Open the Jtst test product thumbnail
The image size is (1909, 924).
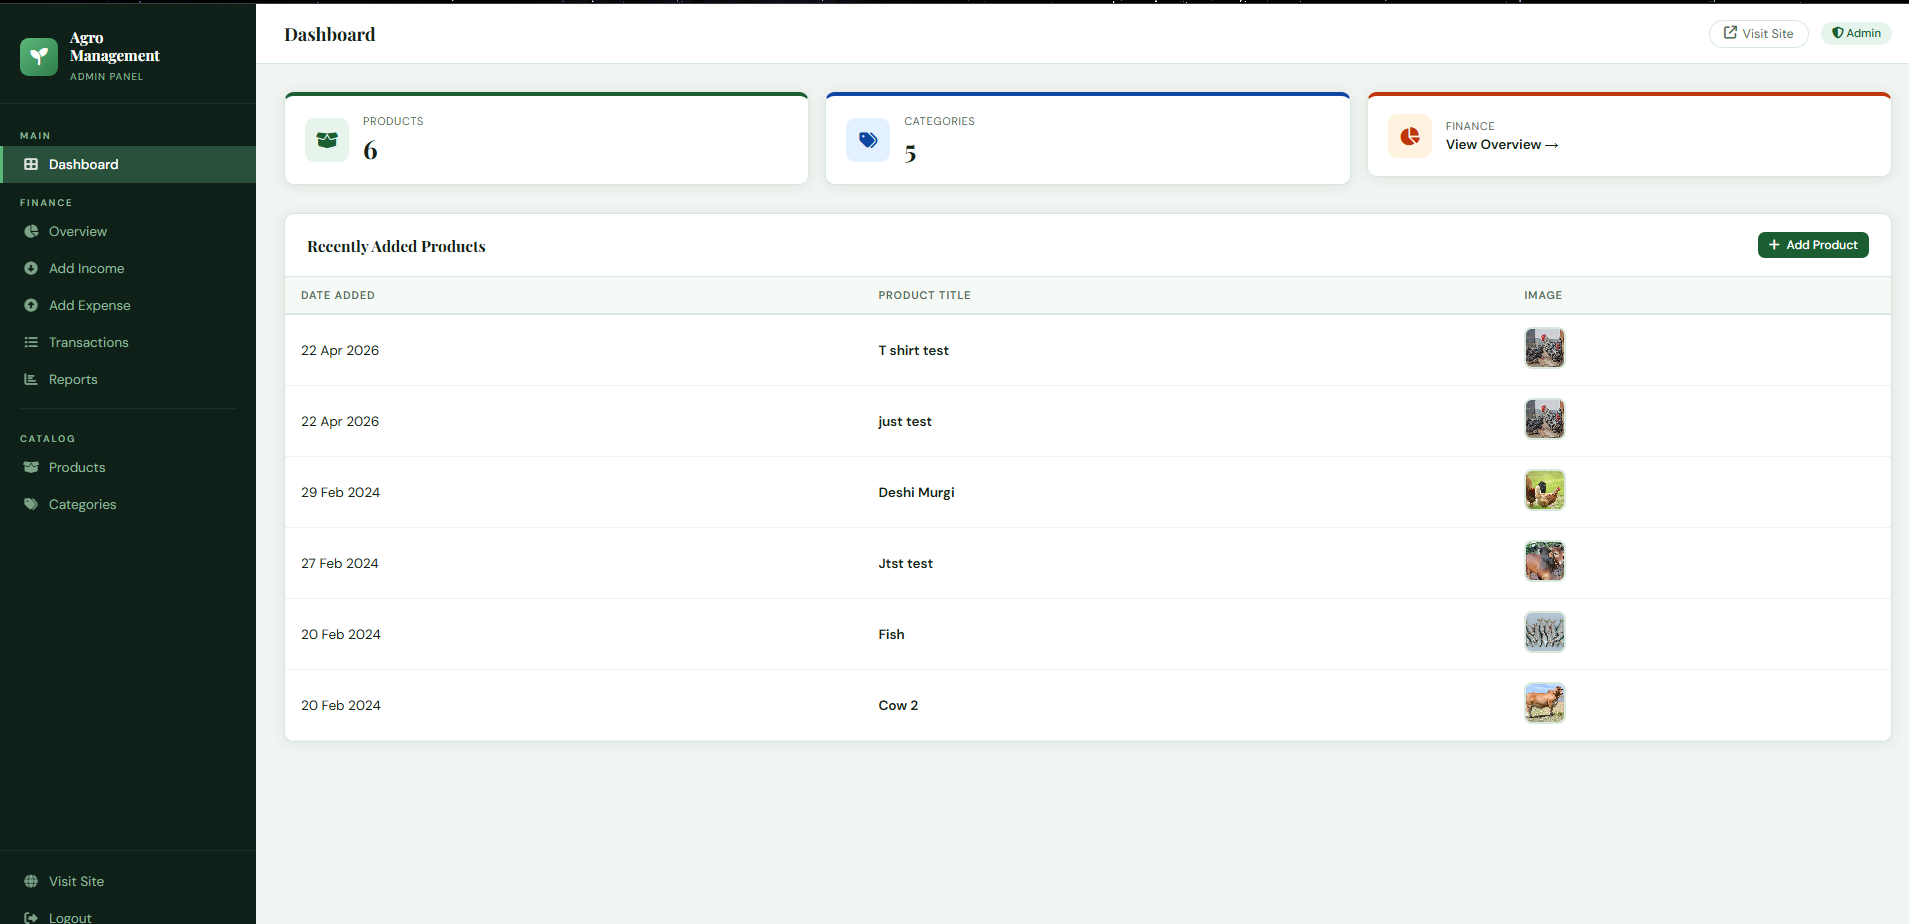pyautogui.click(x=1545, y=561)
